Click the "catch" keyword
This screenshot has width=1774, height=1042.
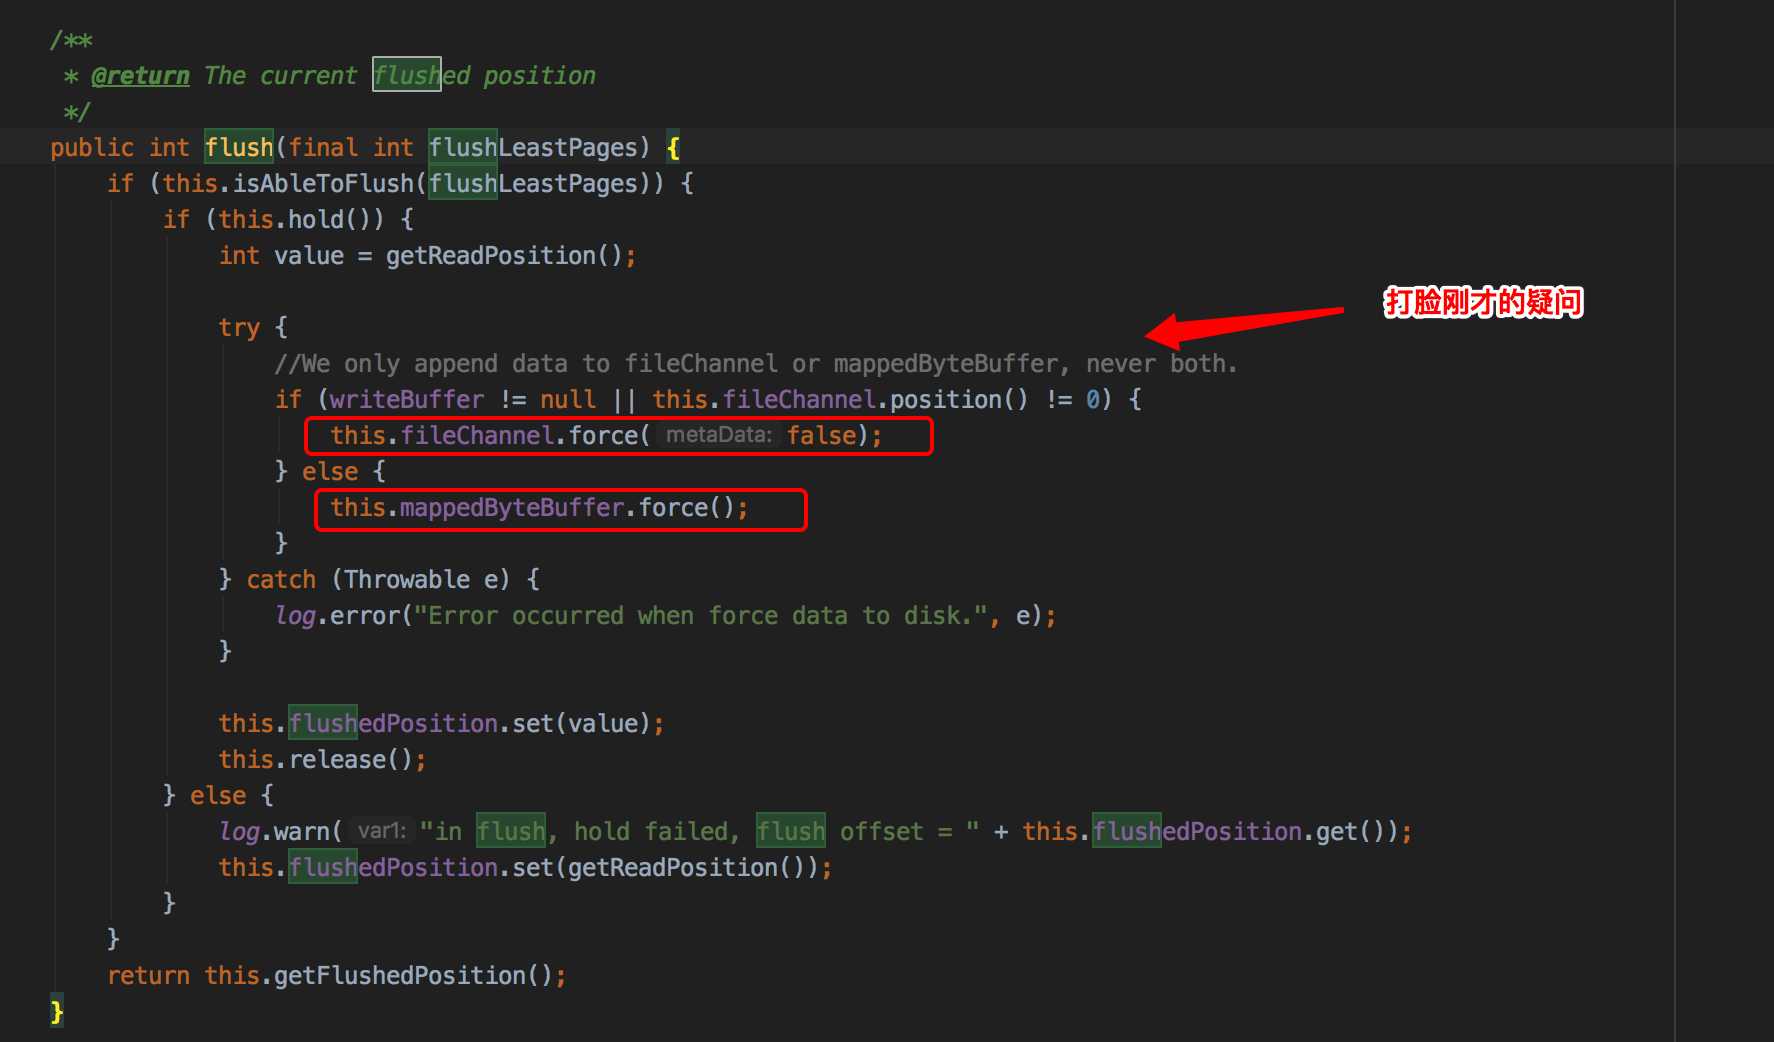click(281, 580)
